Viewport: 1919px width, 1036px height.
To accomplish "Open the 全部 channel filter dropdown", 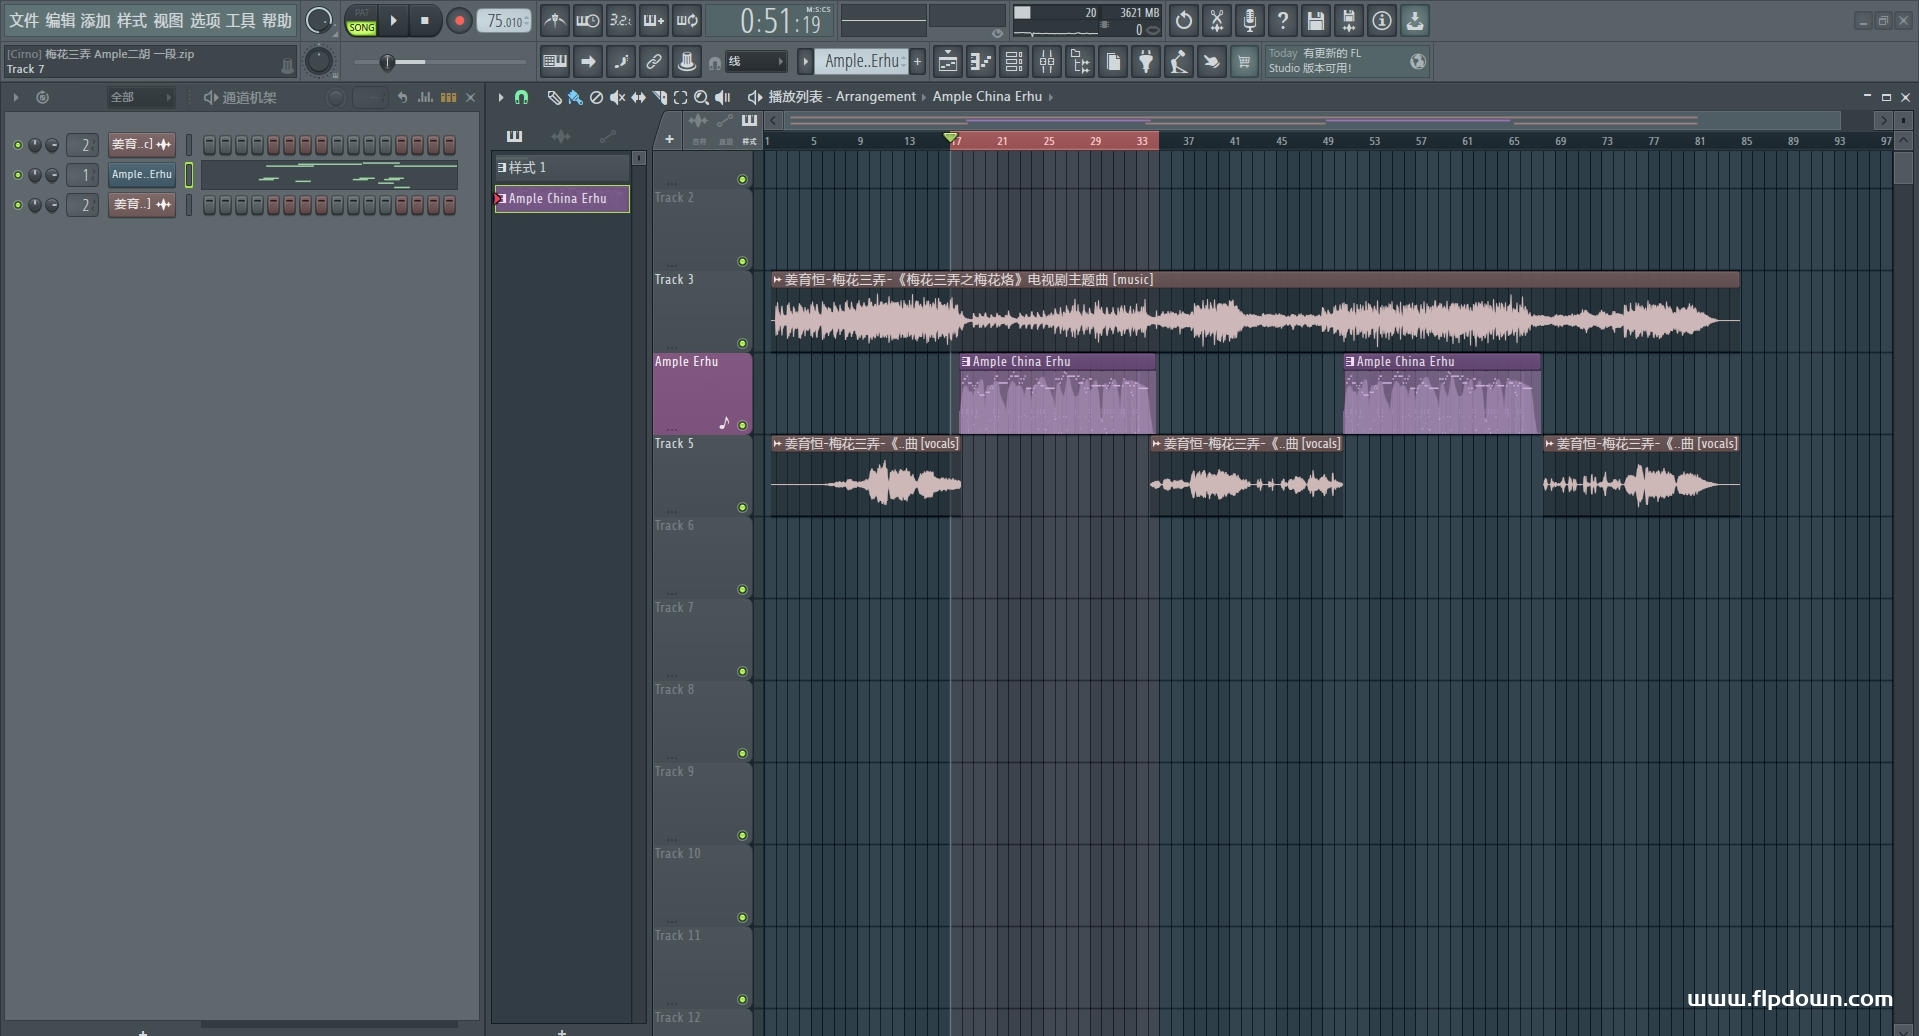I will 140,97.
